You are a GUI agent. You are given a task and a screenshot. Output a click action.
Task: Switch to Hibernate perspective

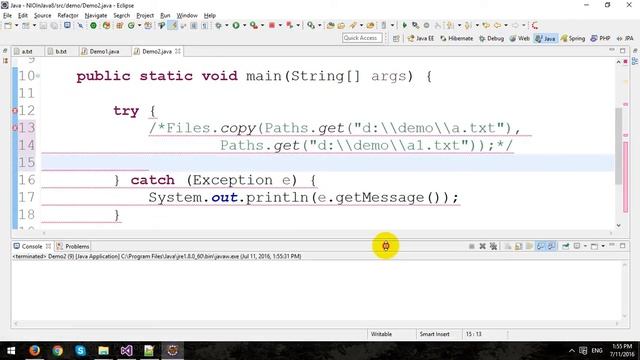point(456,38)
